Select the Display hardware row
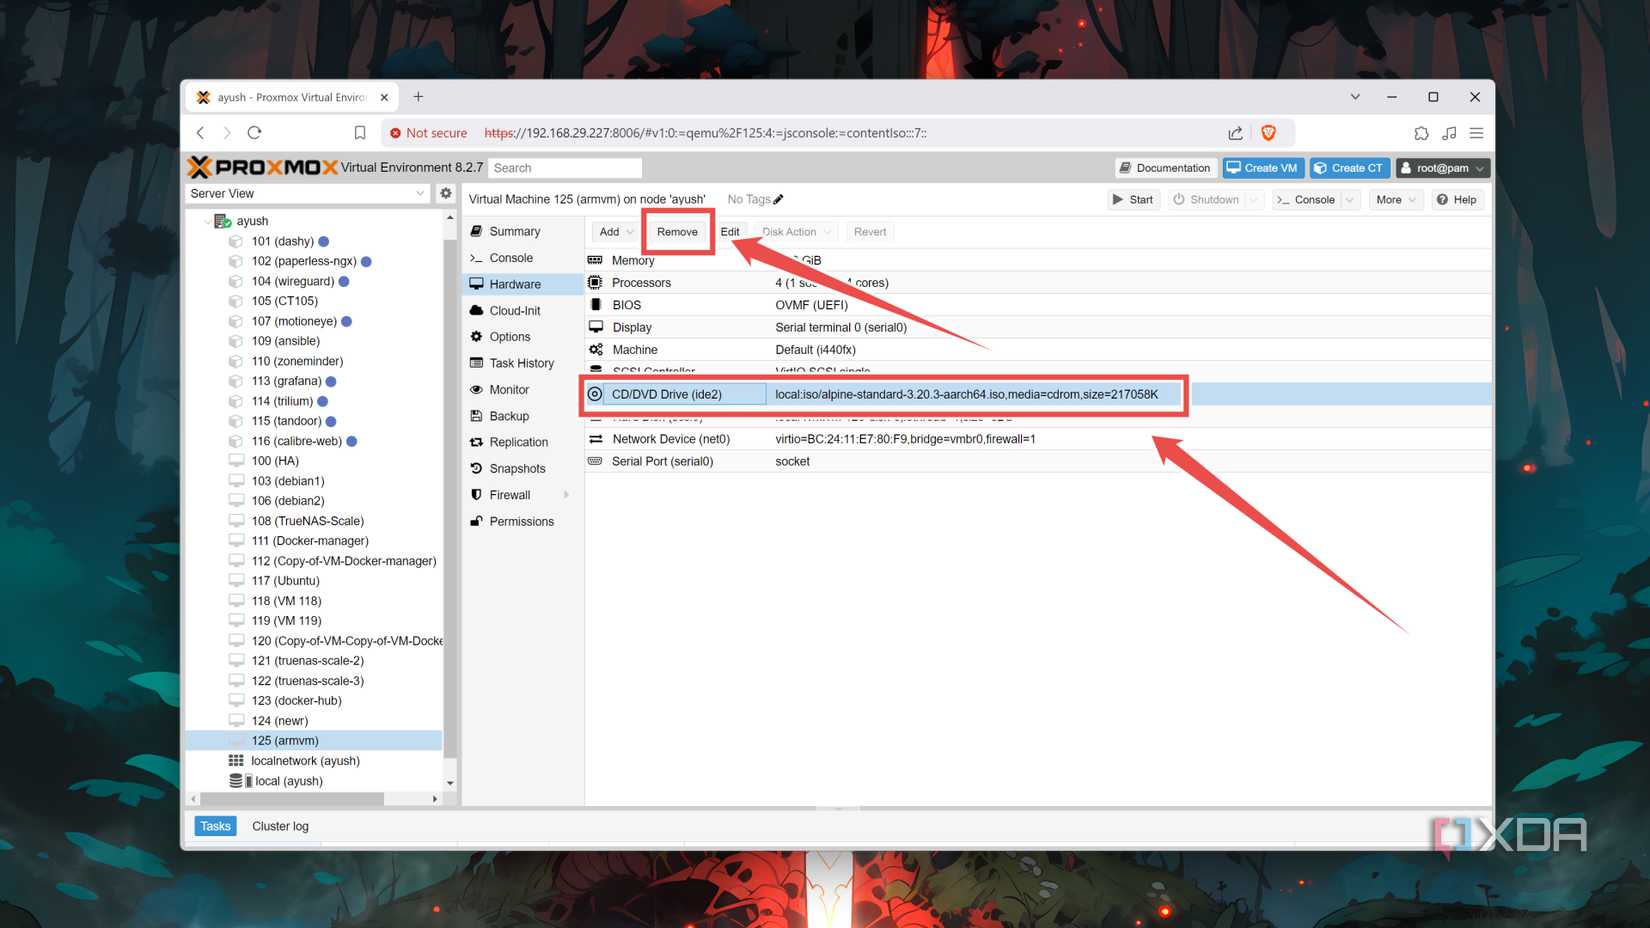1650x928 pixels. coord(1038,327)
